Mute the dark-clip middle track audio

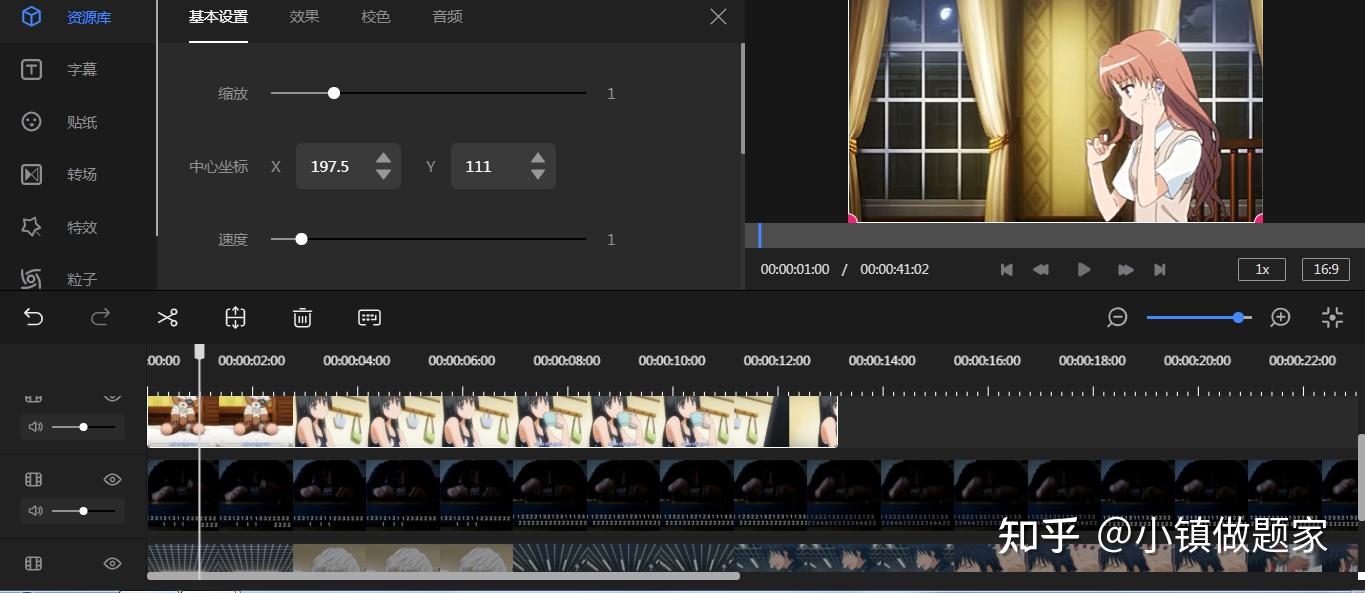[35, 511]
